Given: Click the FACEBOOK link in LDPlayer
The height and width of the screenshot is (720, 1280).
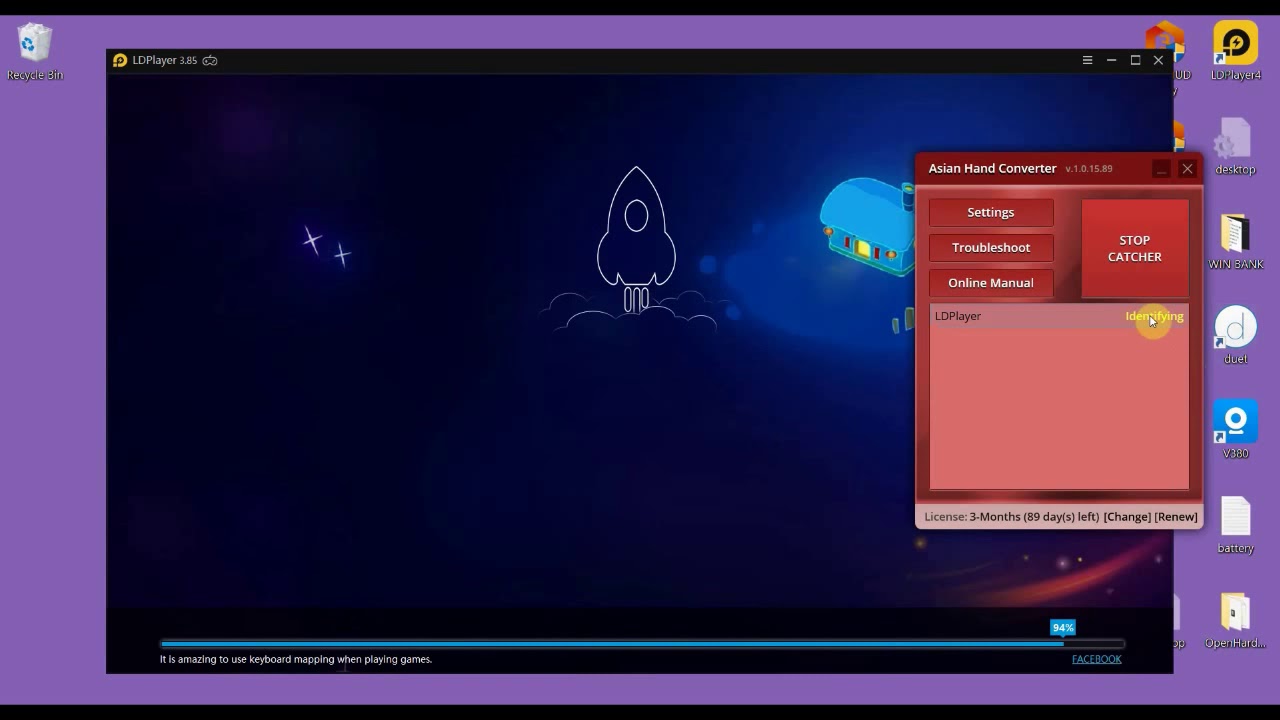Looking at the screenshot, I should [x=1096, y=659].
